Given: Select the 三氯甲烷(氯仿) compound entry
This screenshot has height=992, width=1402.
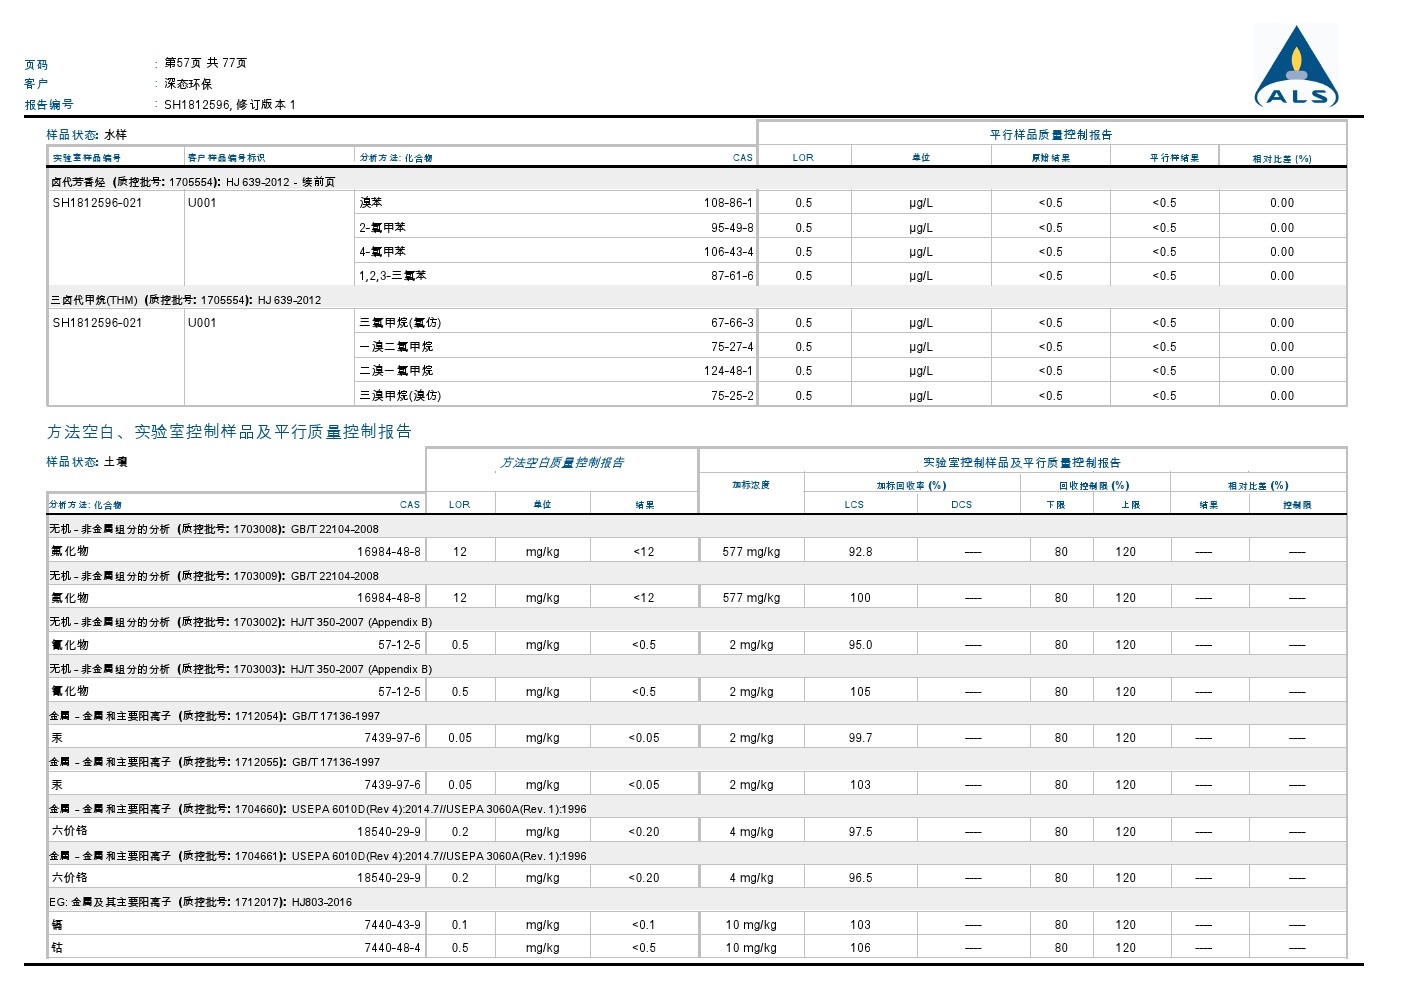Looking at the screenshot, I should pos(400,323).
